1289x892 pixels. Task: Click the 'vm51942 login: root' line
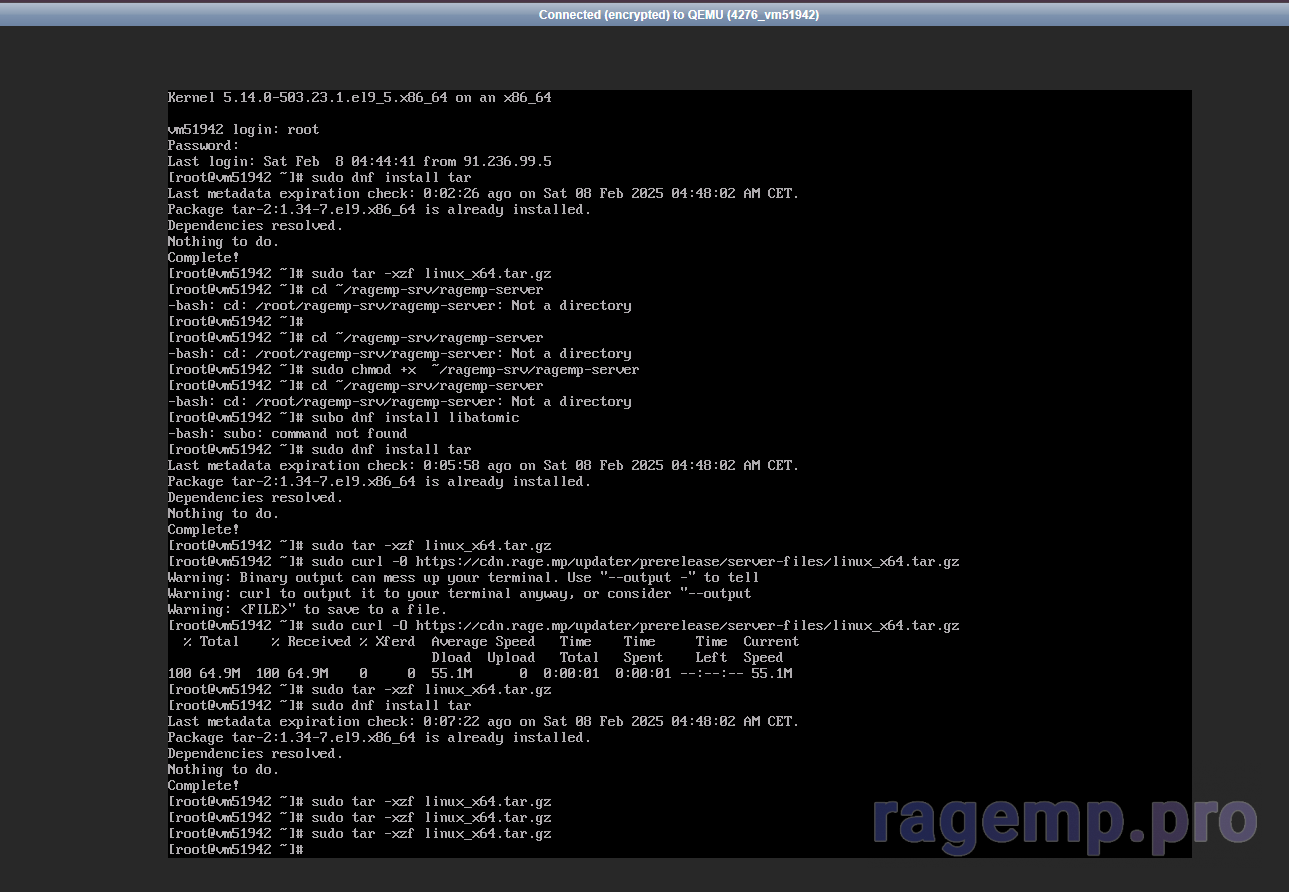pyautogui.click(x=244, y=129)
